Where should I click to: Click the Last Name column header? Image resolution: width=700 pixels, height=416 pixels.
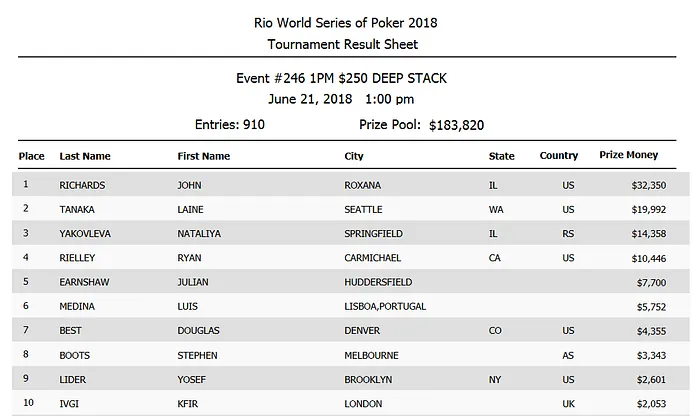pyautogui.click(x=85, y=156)
